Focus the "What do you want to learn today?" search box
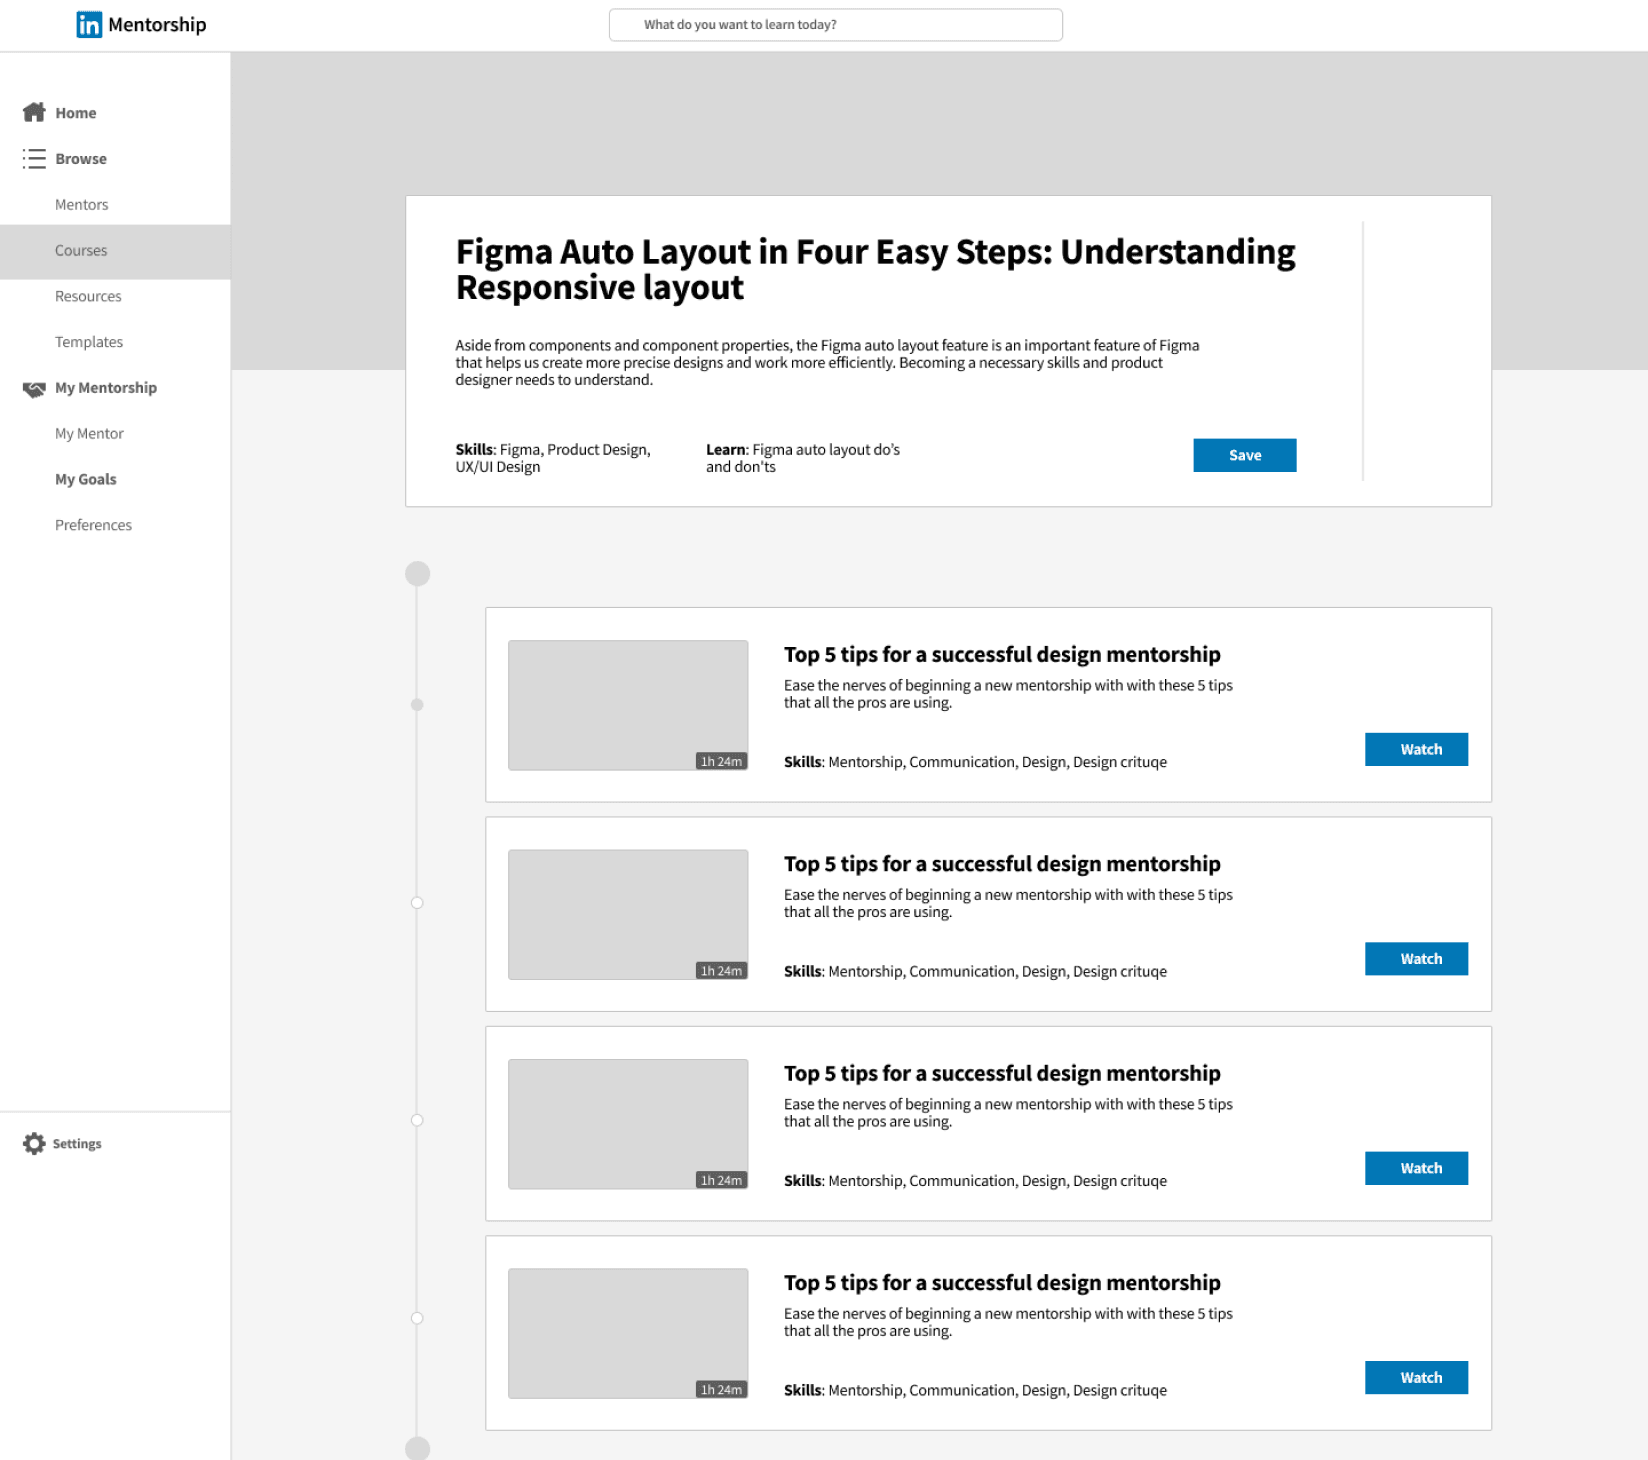The image size is (1648, 1460). tap(836, 25)
